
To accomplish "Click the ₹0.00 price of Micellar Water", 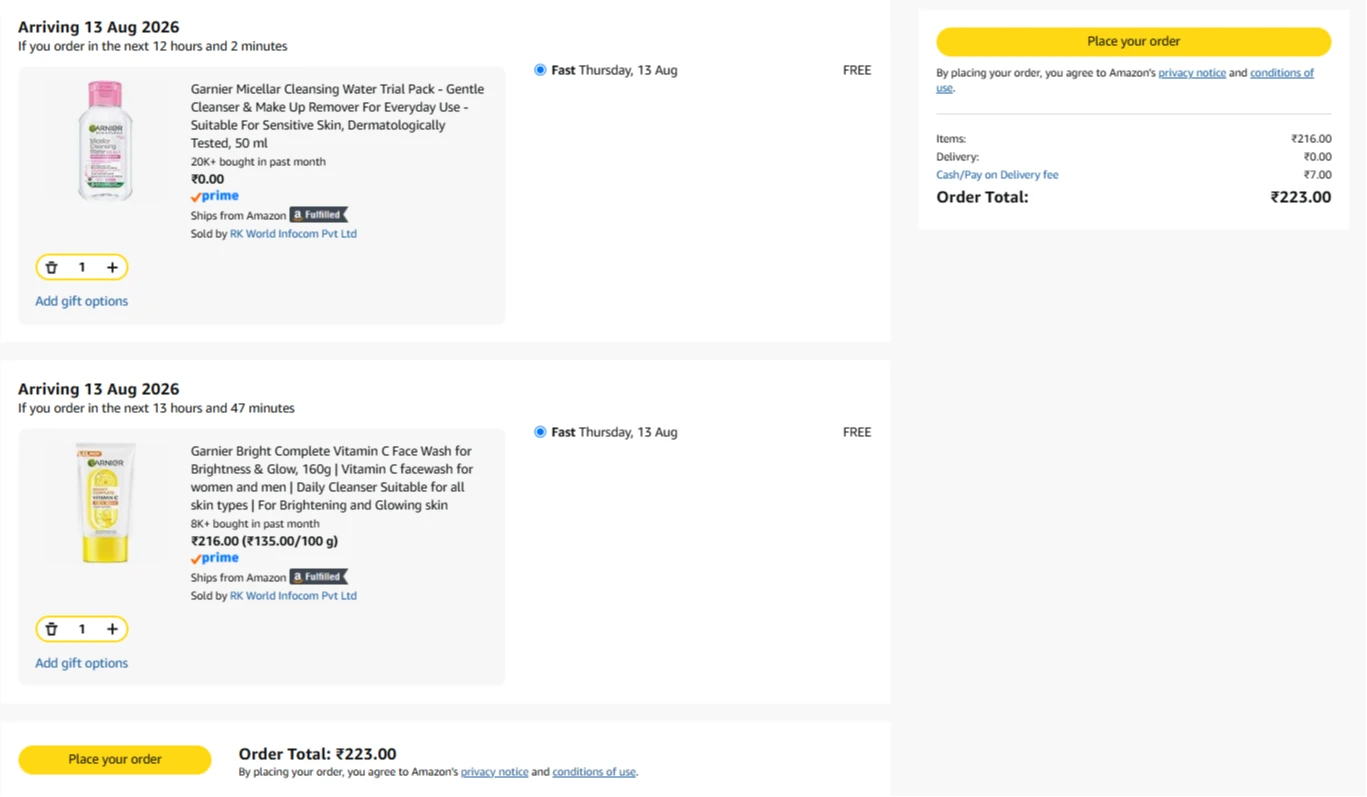I will pyautogui.click(x=208, y=180).
